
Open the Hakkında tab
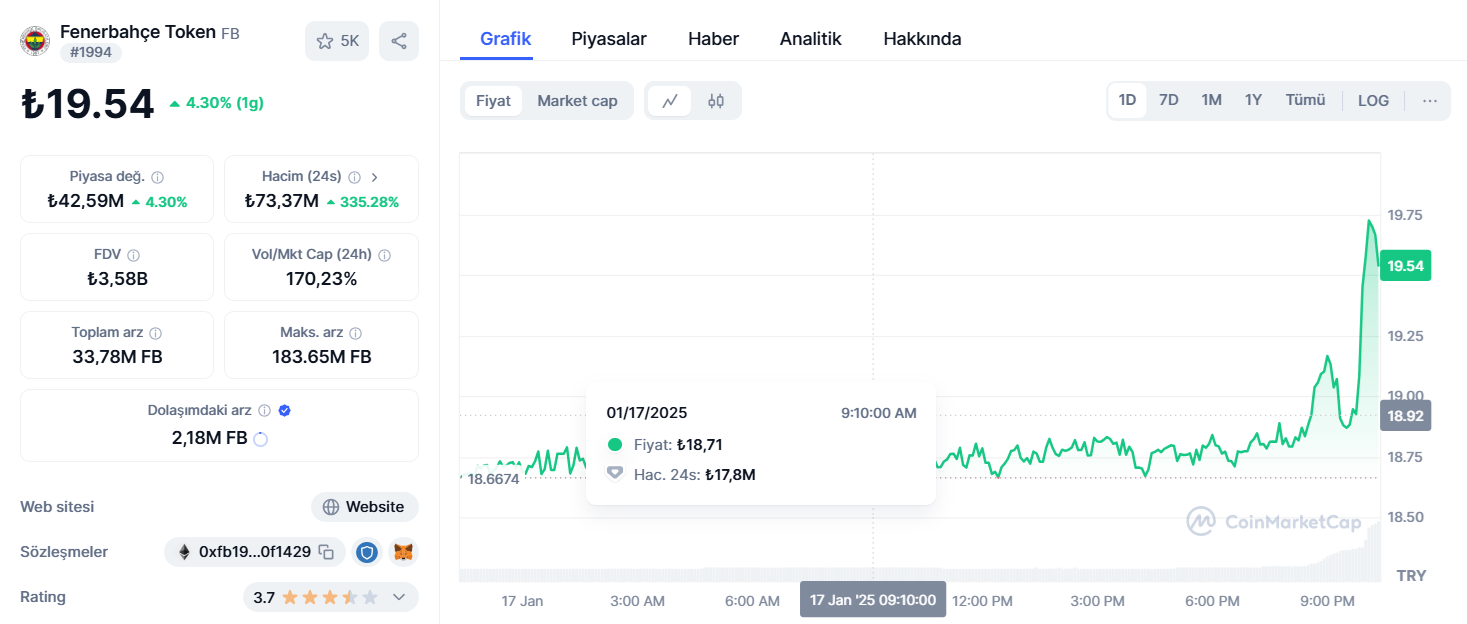point(922,39)
